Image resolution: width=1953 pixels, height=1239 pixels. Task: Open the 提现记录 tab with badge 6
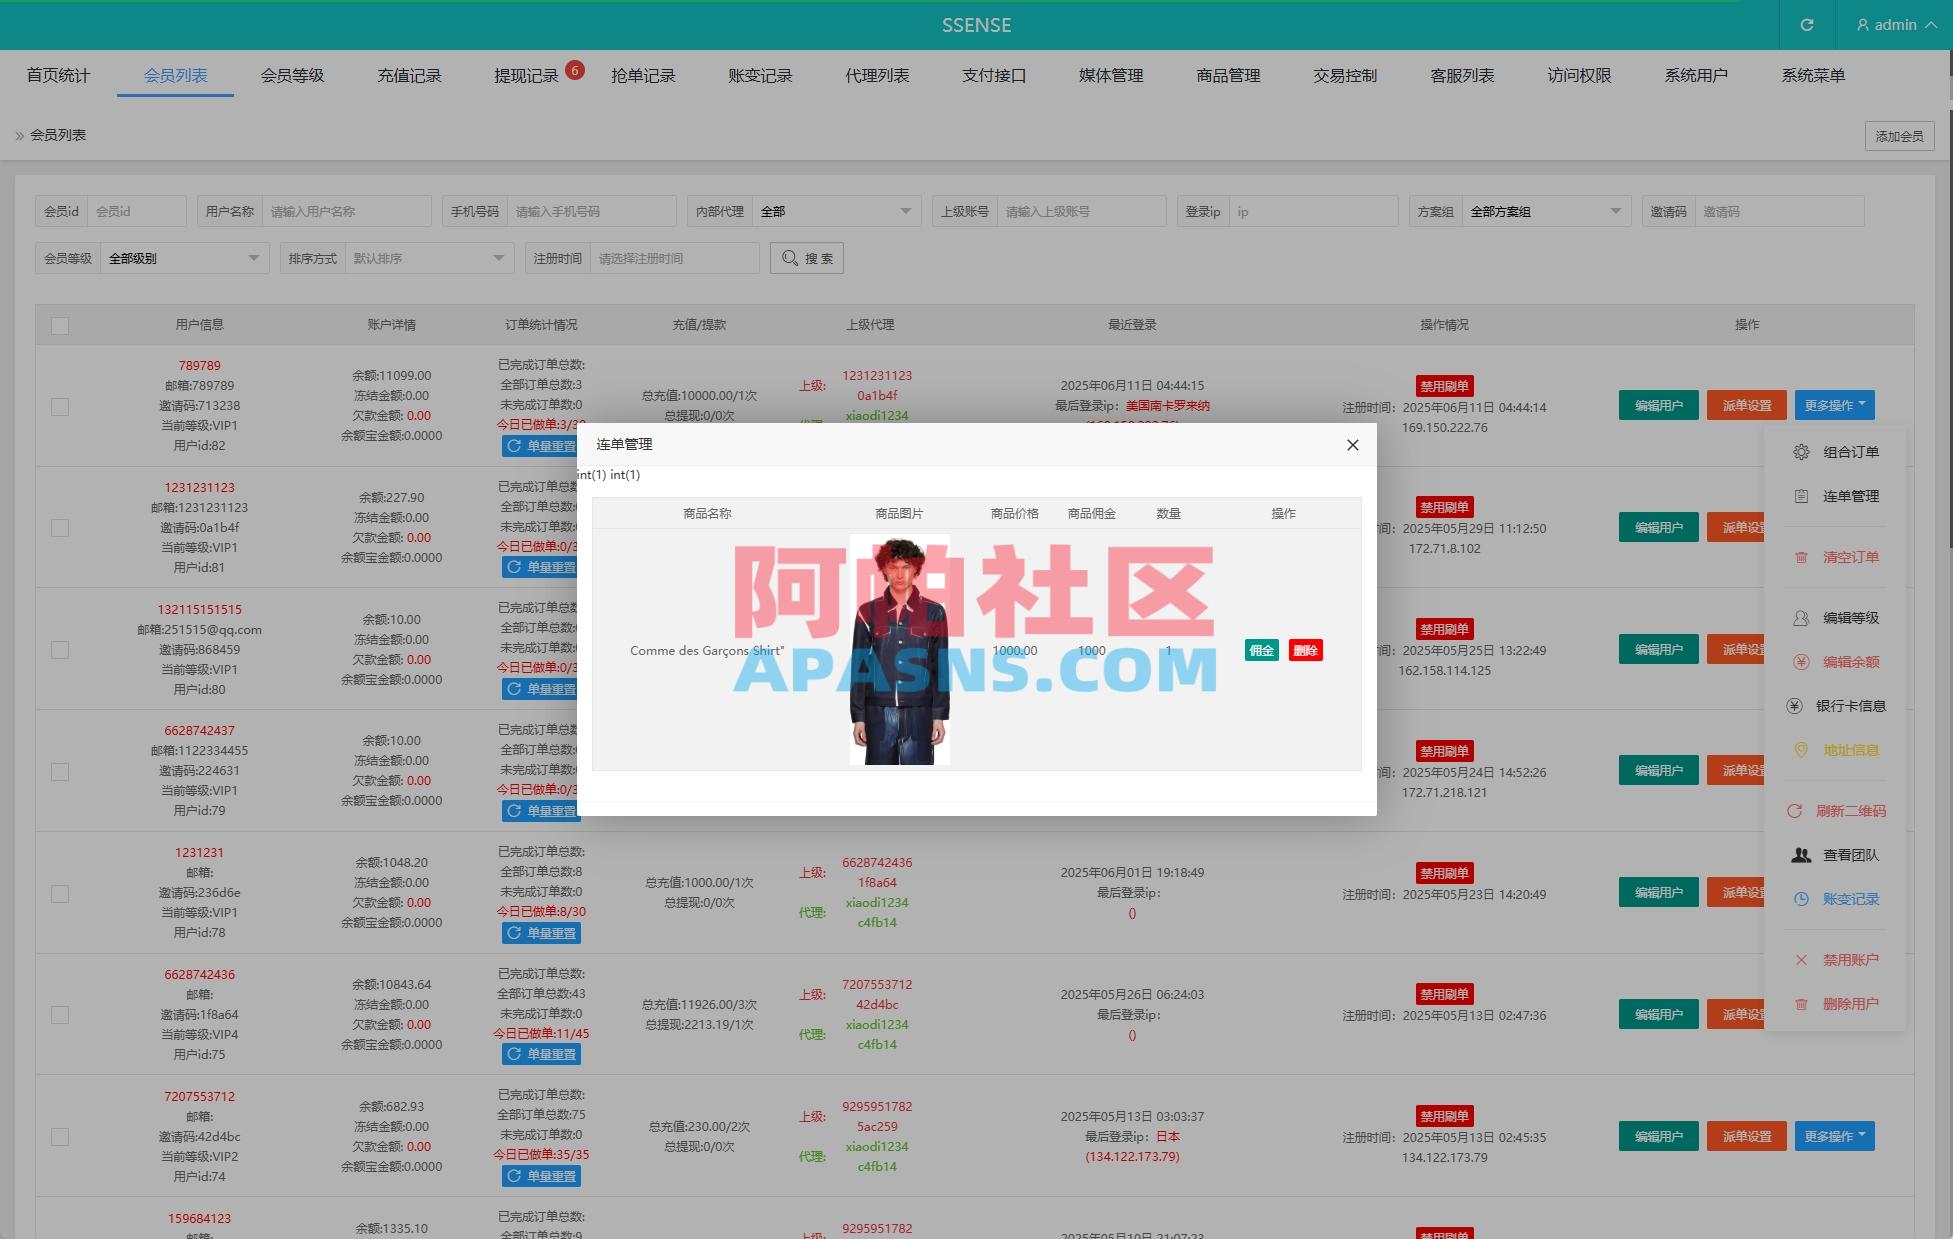pyautogui.click(x=529, y=75)
